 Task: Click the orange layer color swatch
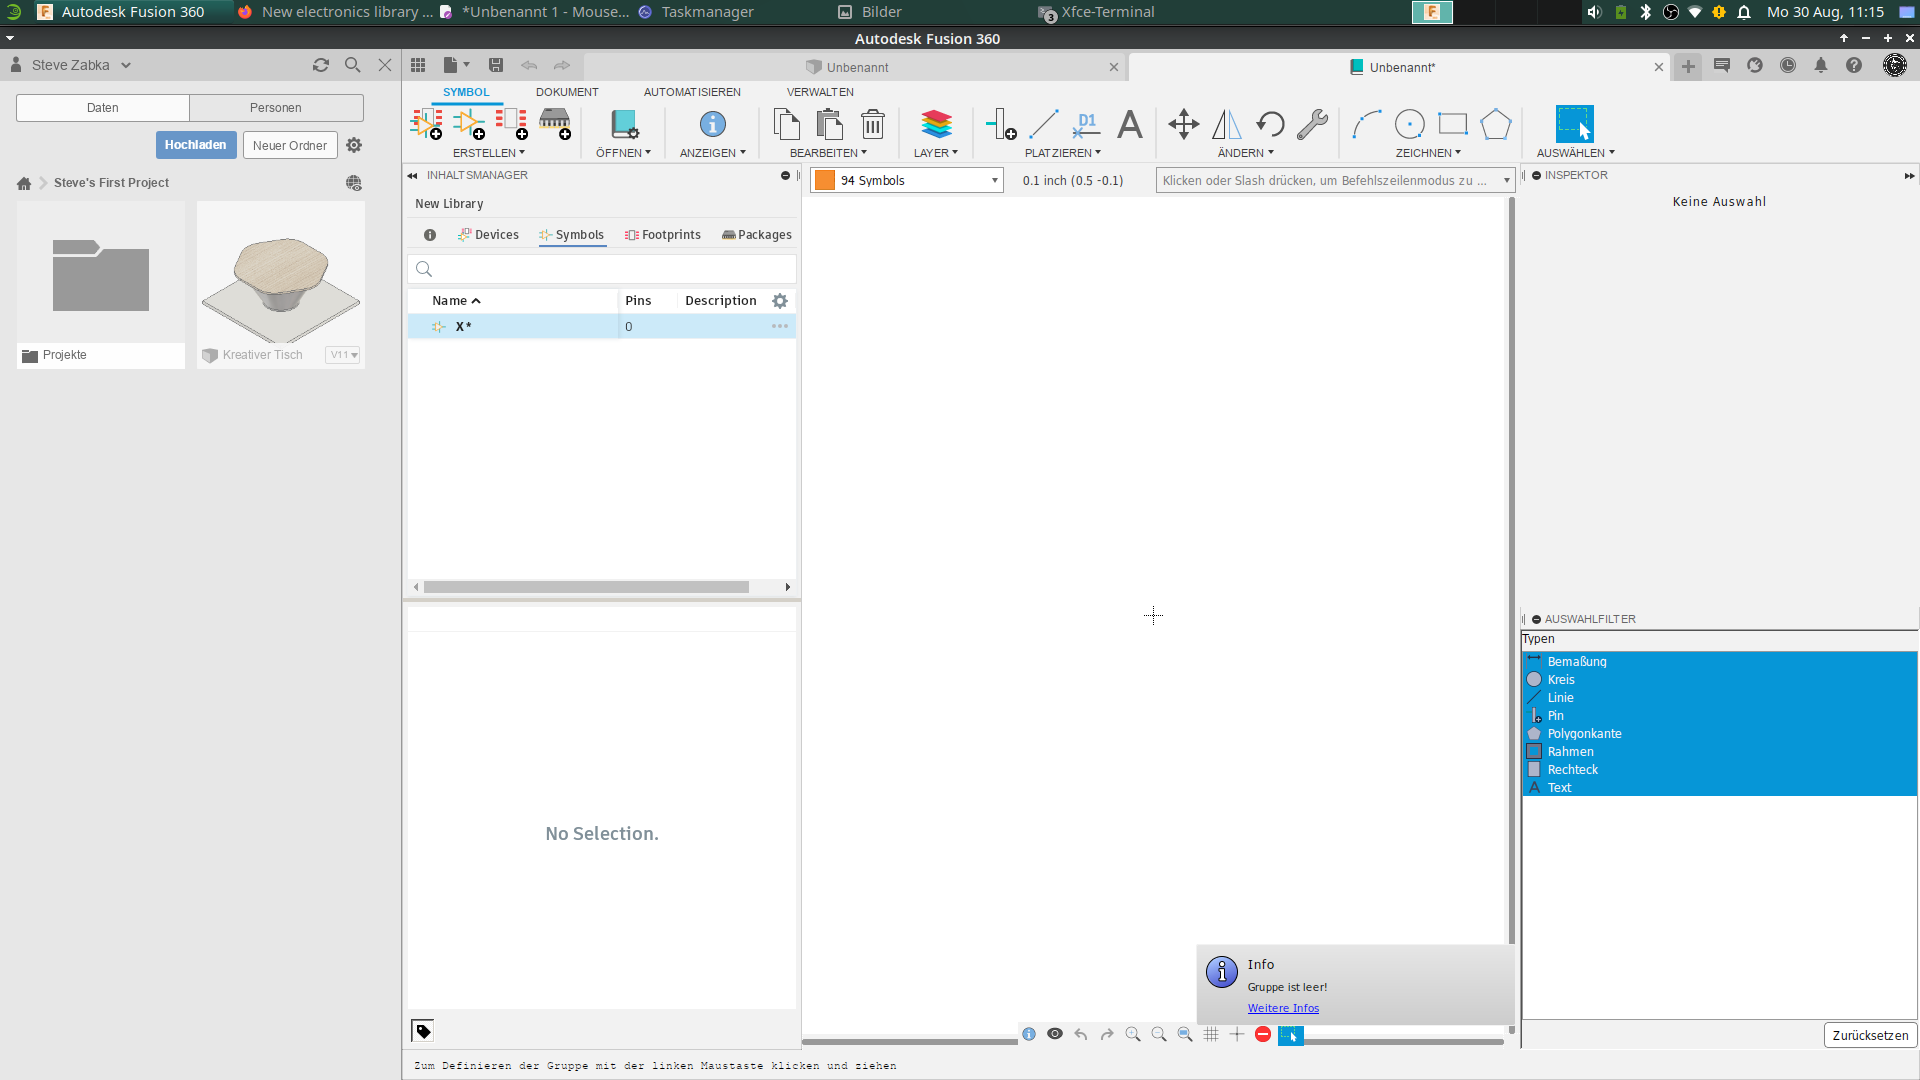[824, 181]
